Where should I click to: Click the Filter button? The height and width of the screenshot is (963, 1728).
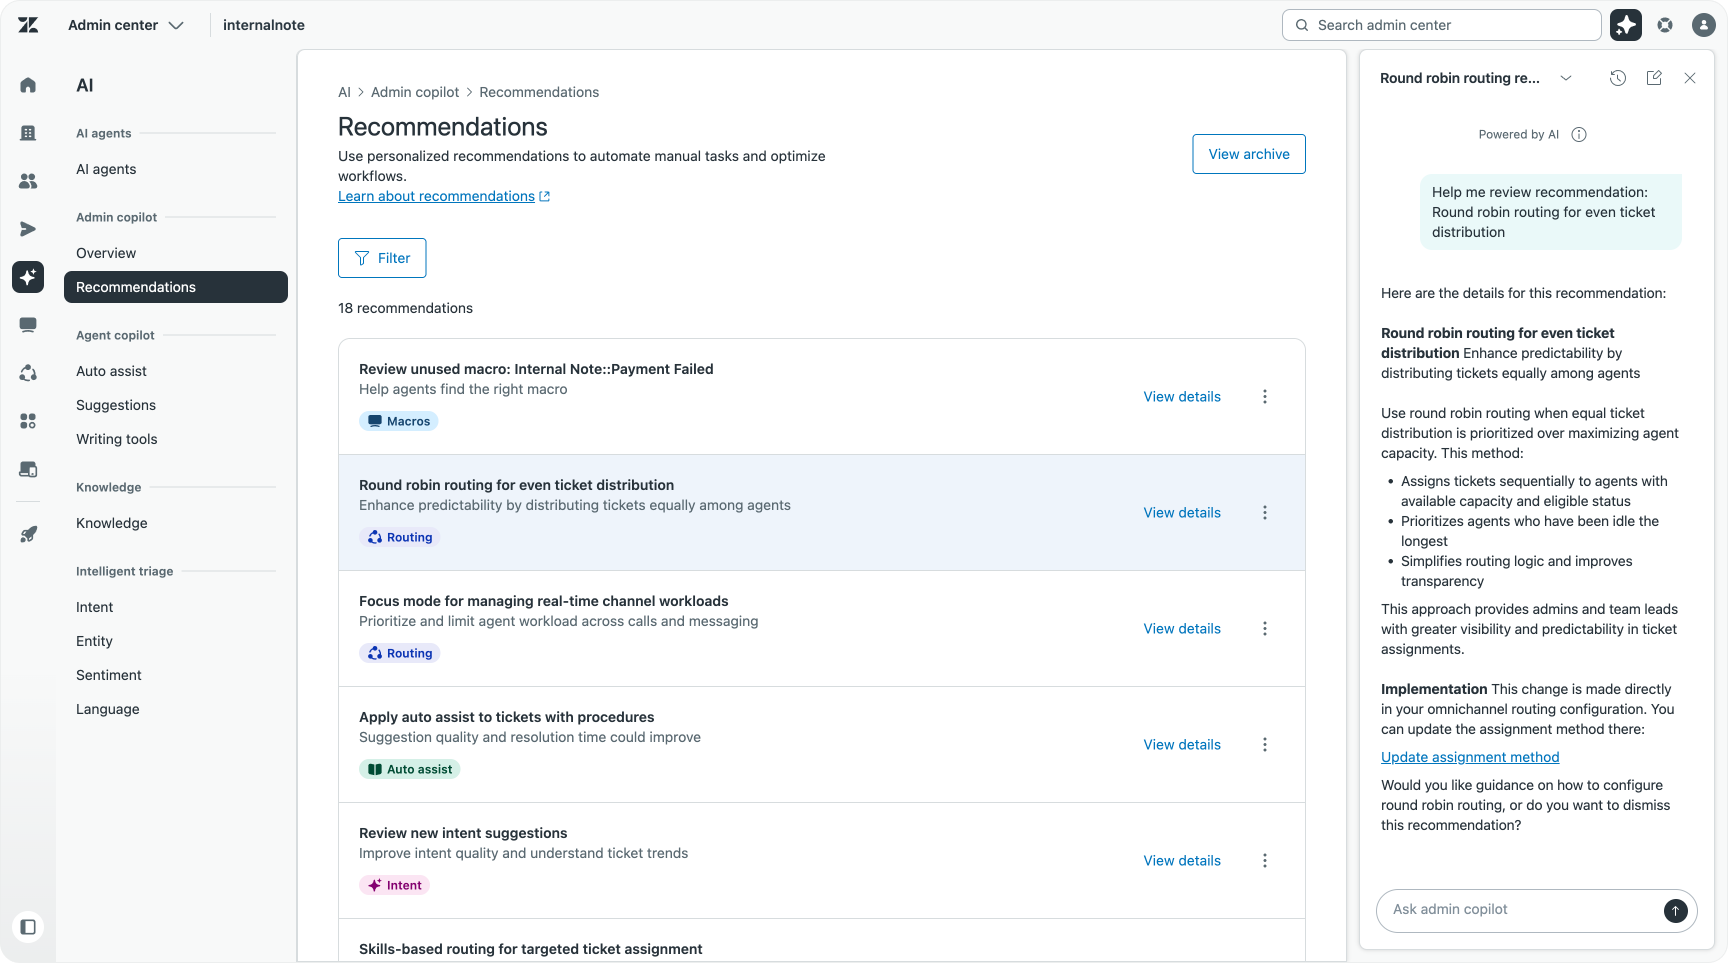tap(382, 258)
